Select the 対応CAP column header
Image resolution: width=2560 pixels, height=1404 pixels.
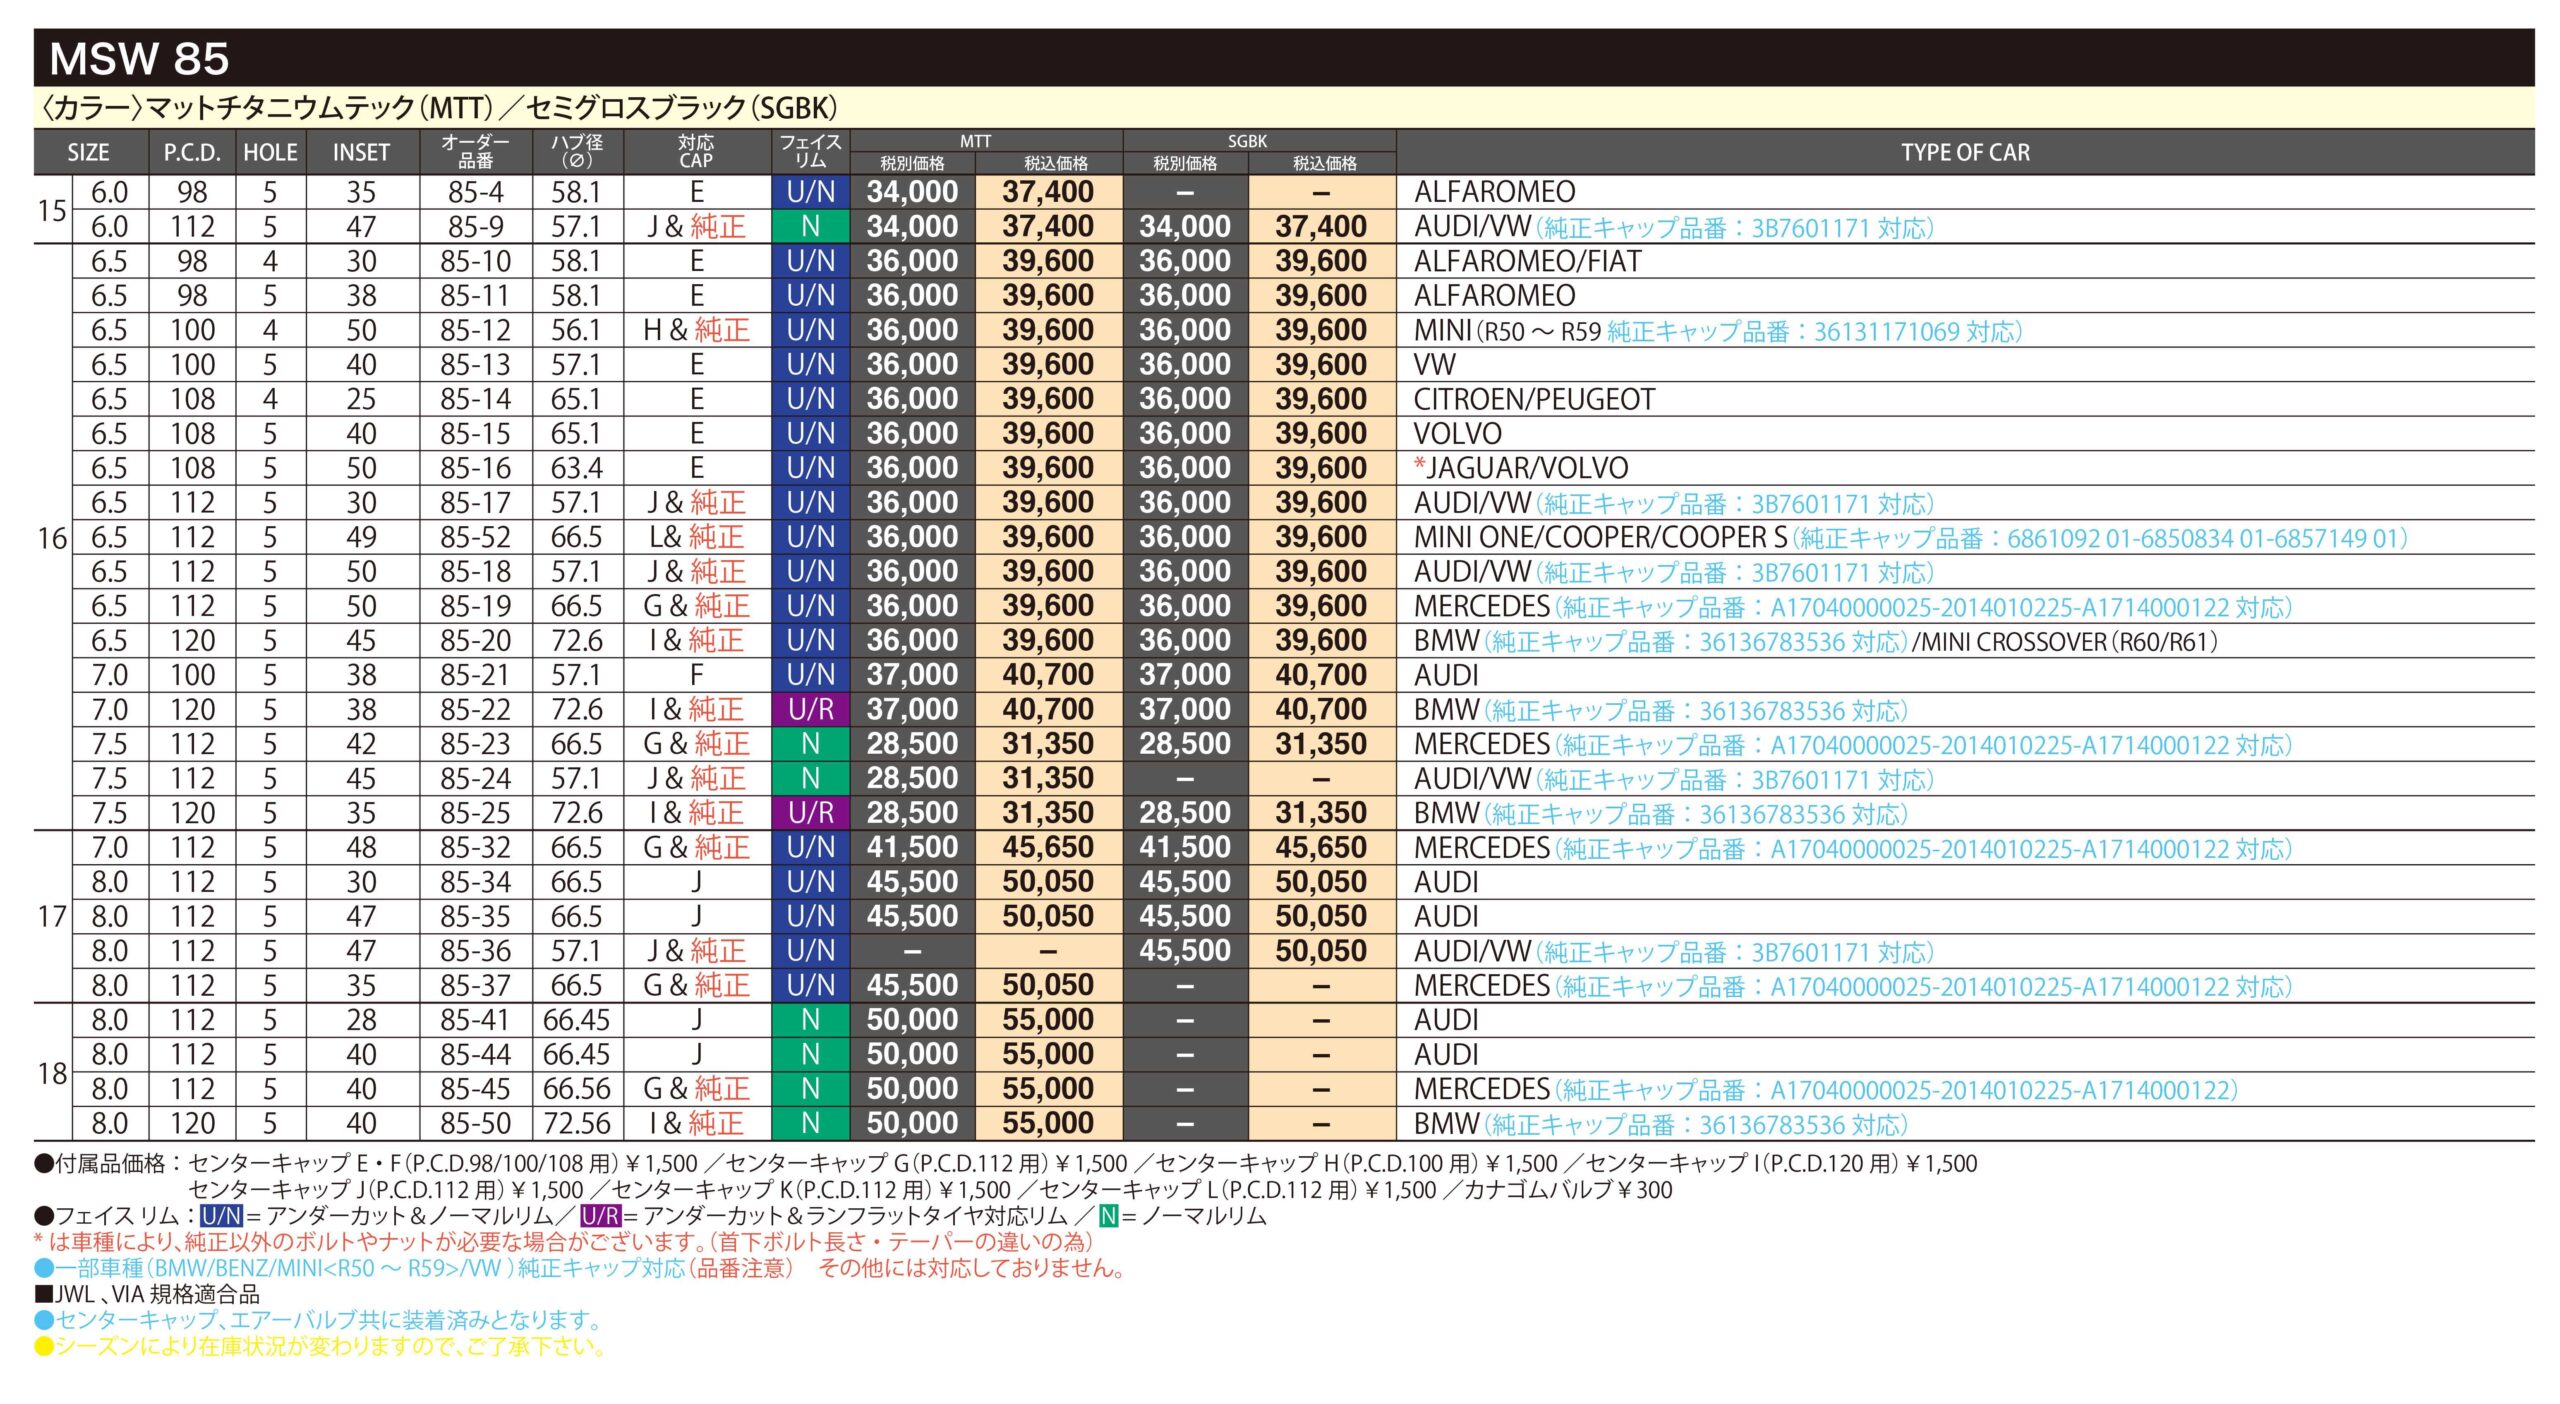(696, 152)
